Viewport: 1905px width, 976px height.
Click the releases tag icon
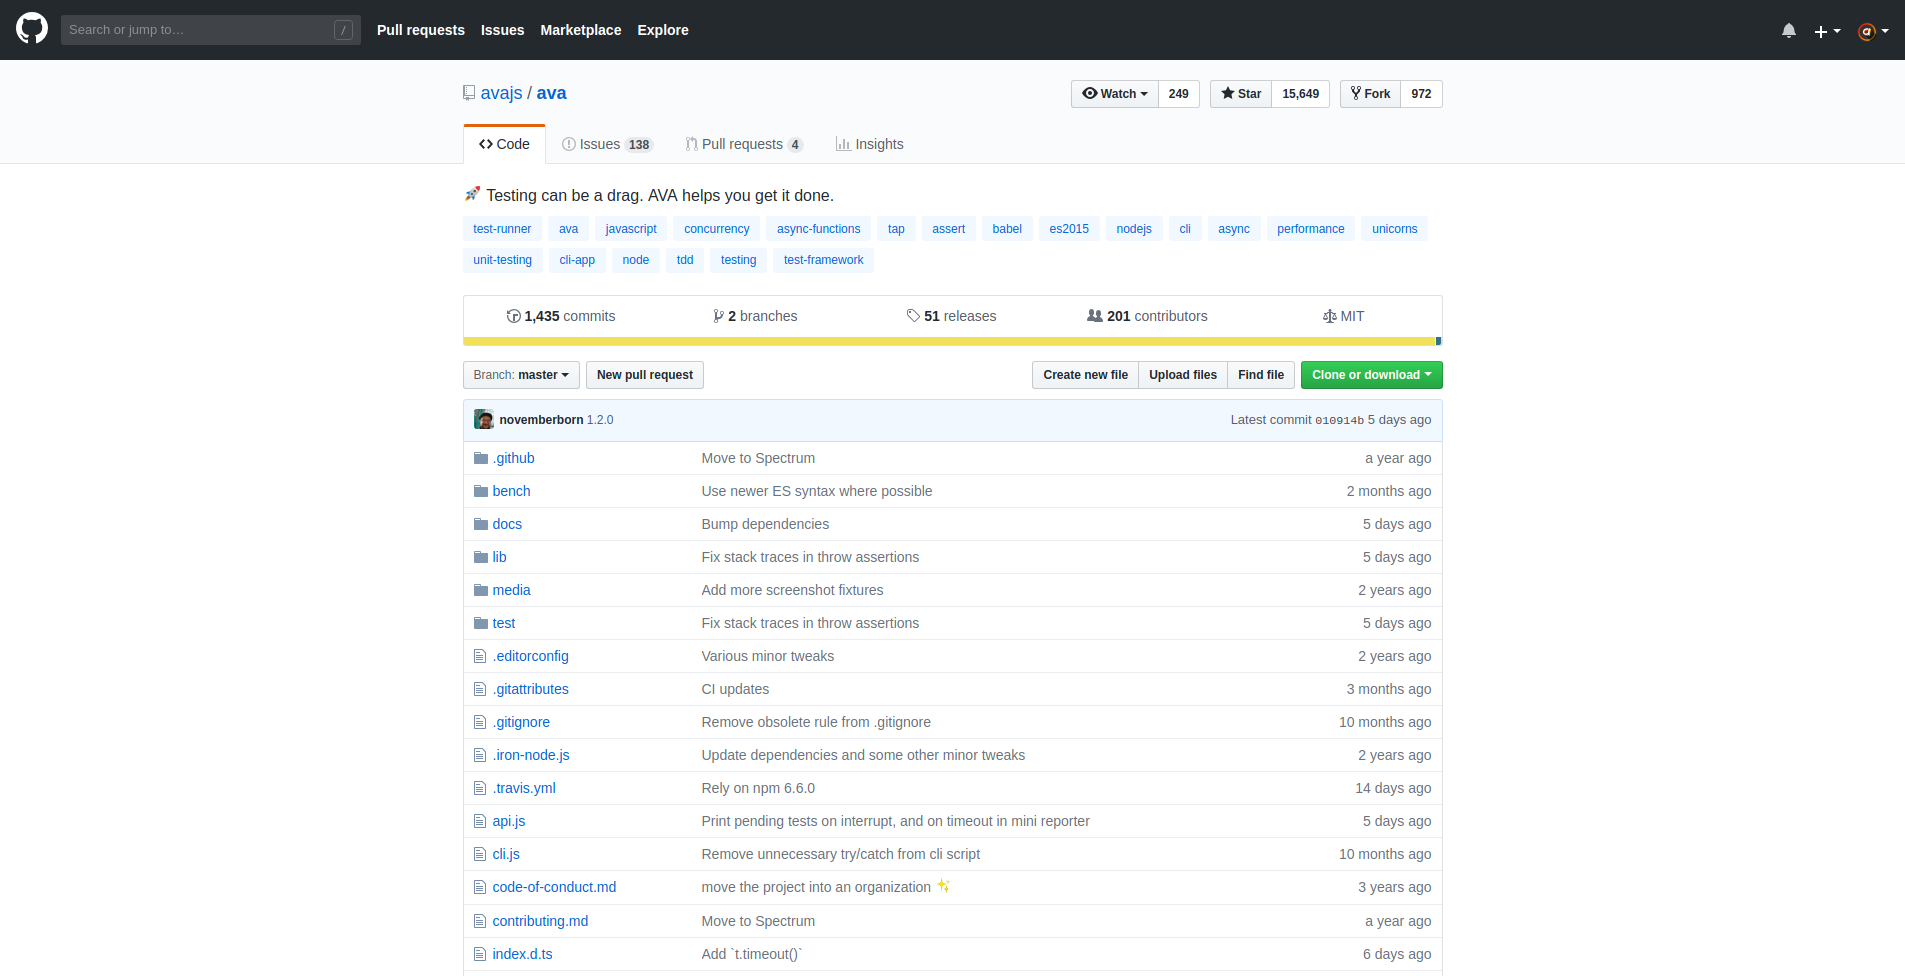click(x=913, y=316)
